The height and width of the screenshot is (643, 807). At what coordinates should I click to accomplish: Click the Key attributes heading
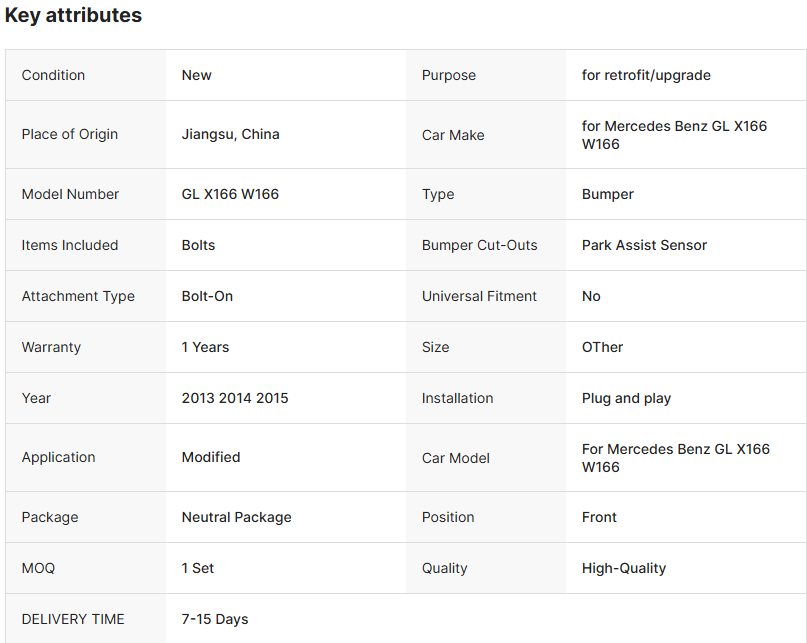click(x=73, y=16)
